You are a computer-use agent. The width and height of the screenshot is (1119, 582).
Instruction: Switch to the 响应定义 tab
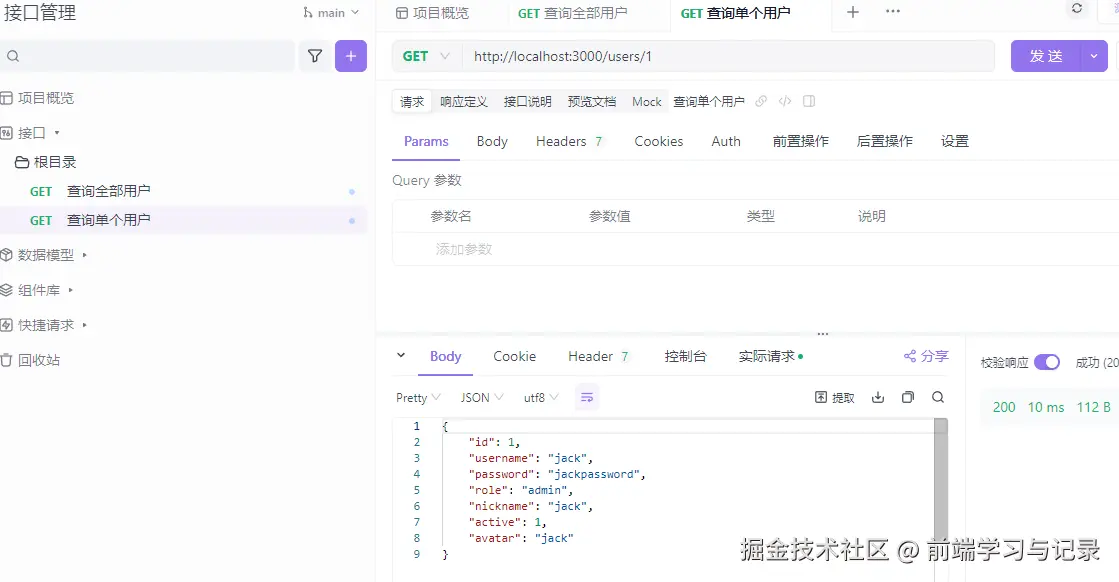pos(464,102)
